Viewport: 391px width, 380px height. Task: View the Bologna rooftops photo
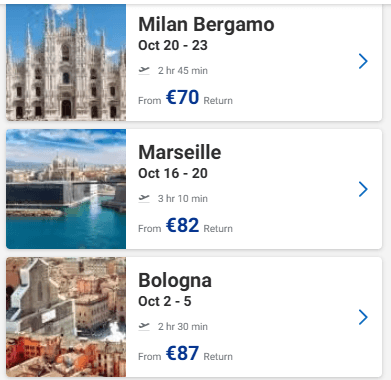[x=66, y=317]
